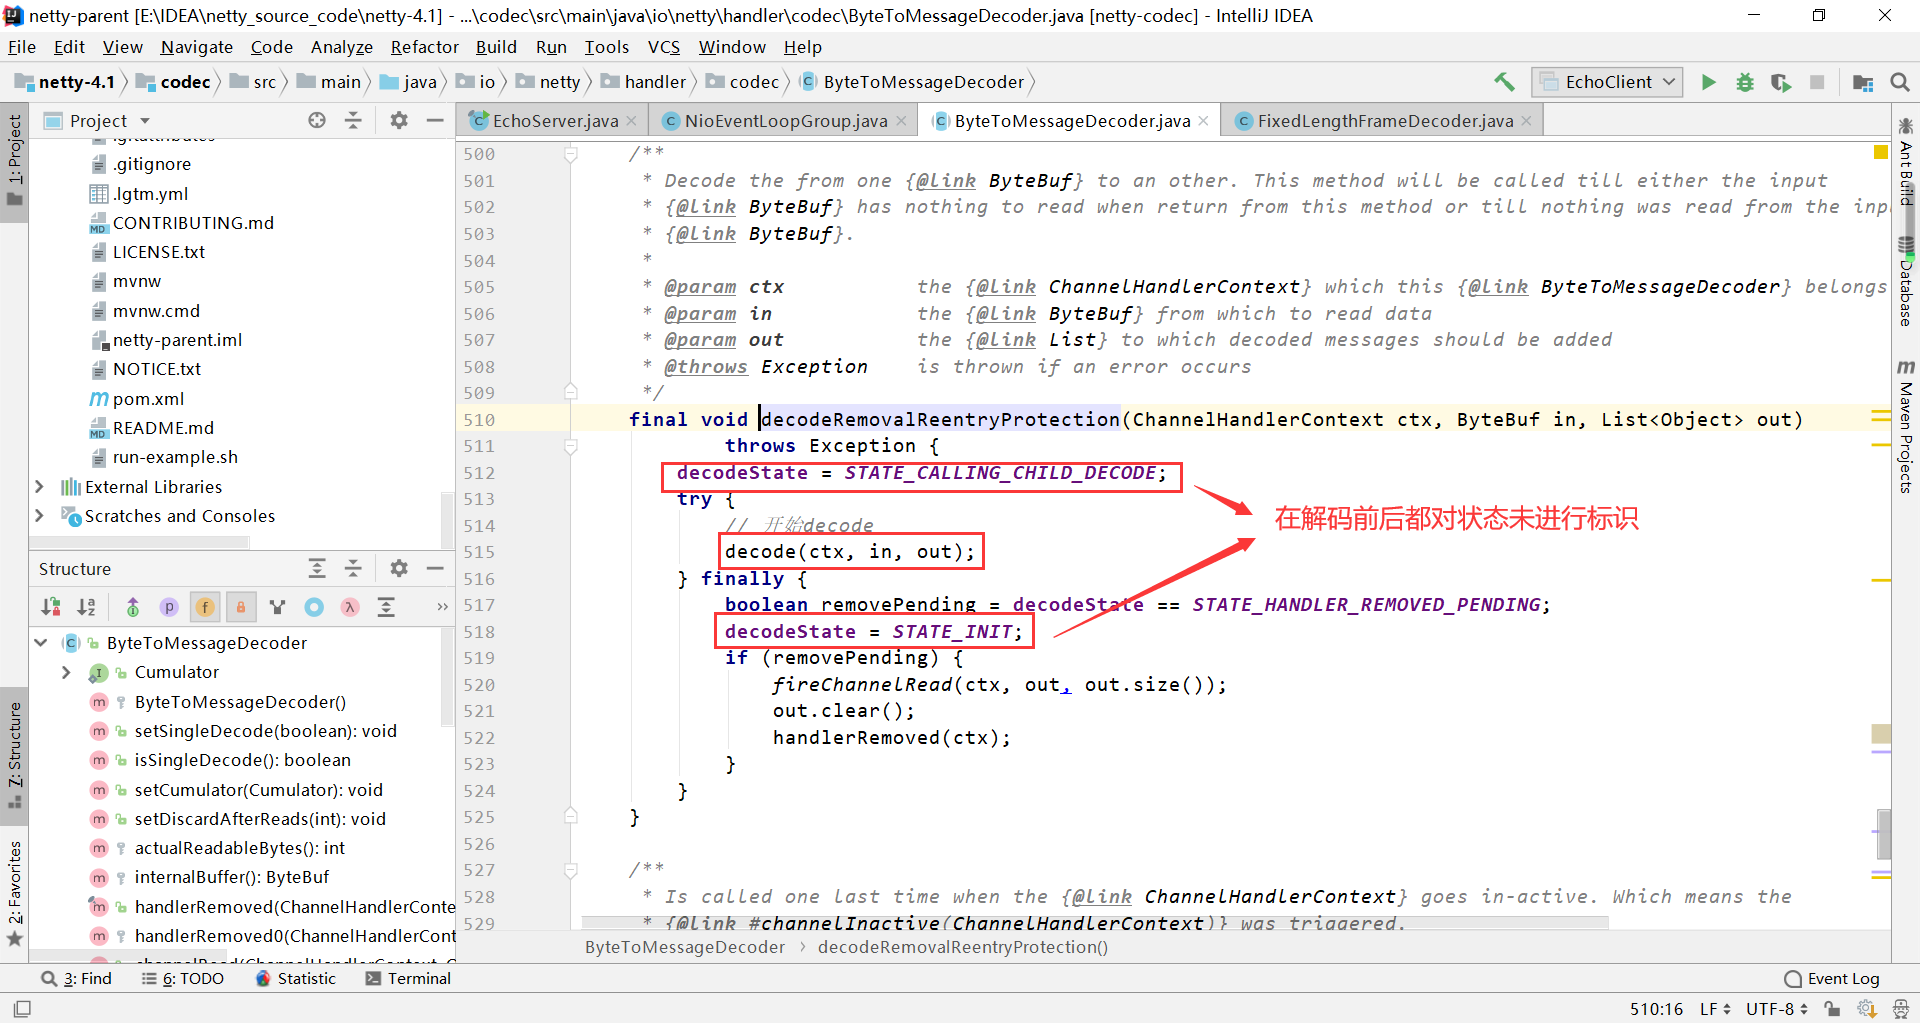Expand all in Structure panel header
The height and width of the screenshot is (1023, 1920).
click(x=317, y=568)
